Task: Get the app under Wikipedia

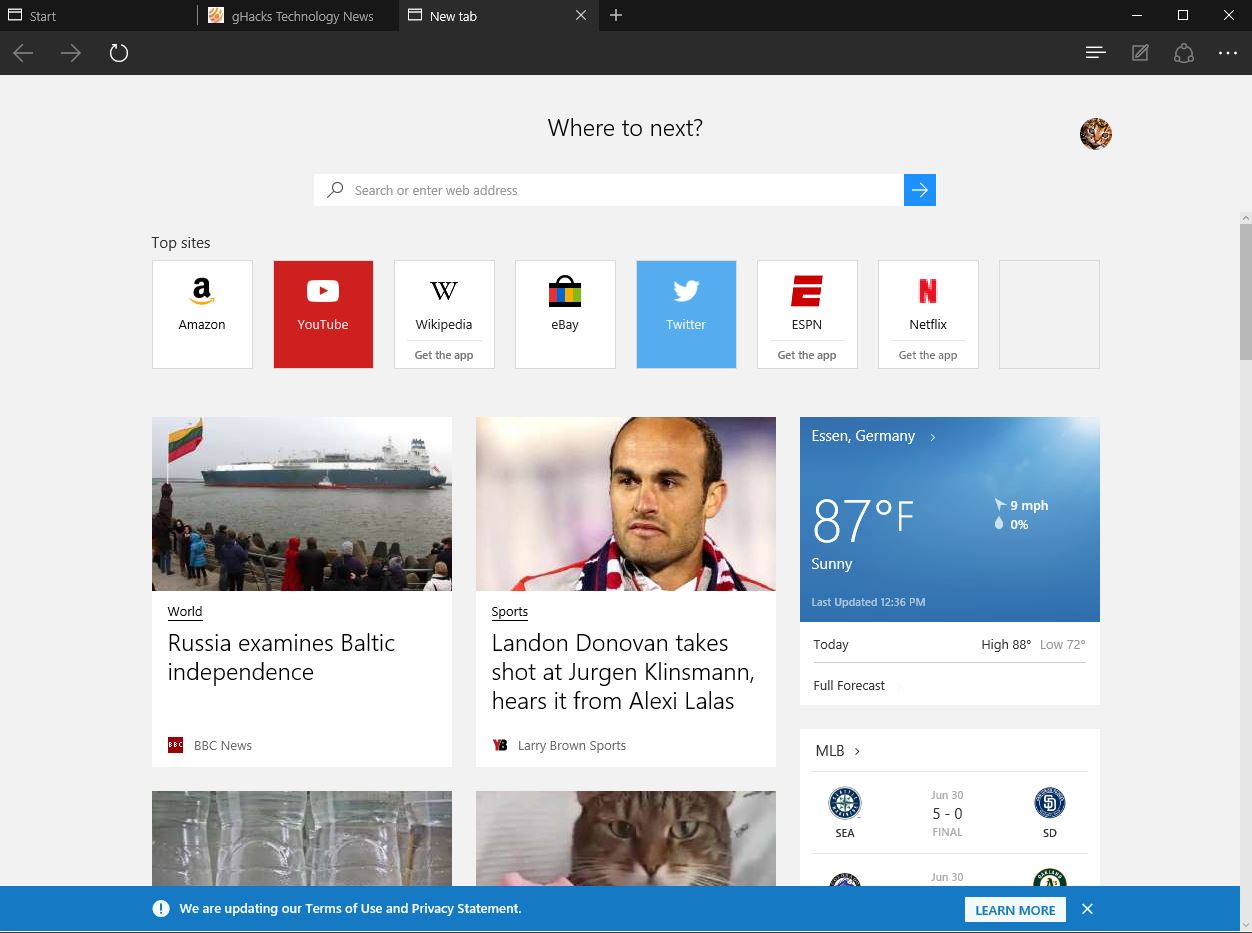Action: tap(444, 355)
